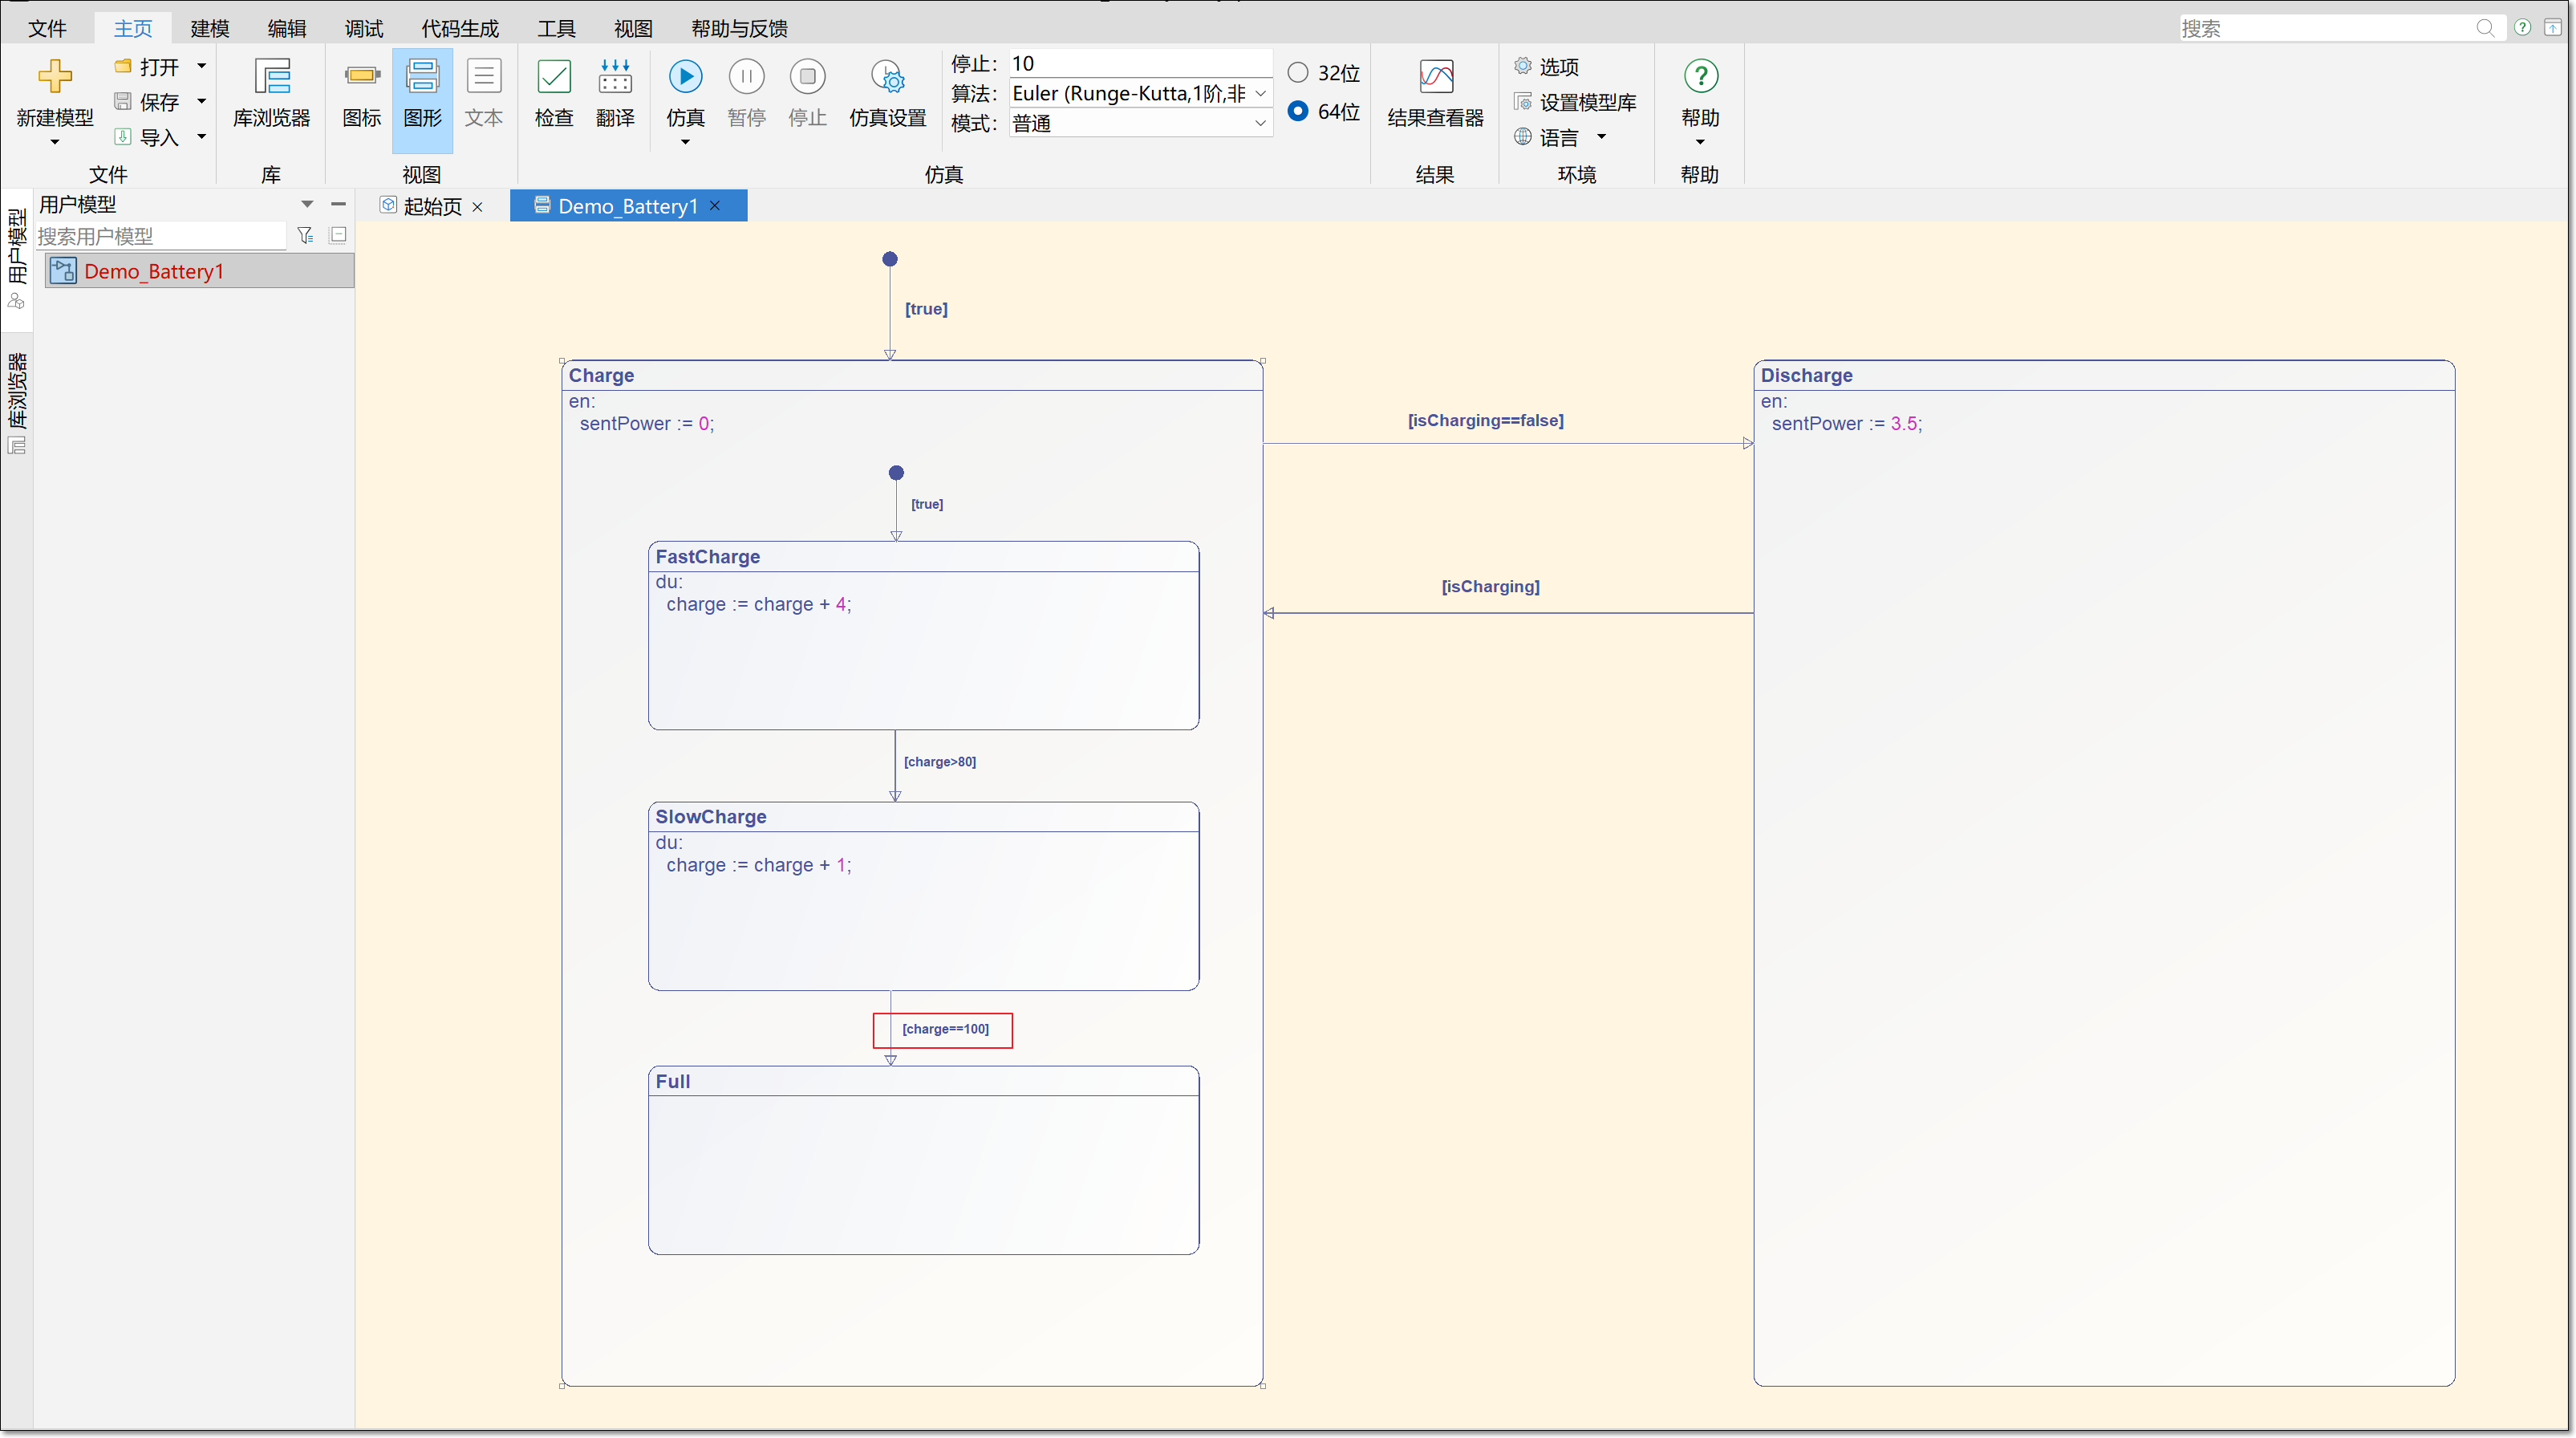
Task: Open 仿真设置 simulation settings
Action: pyautogui.click(x=887, y=94)
